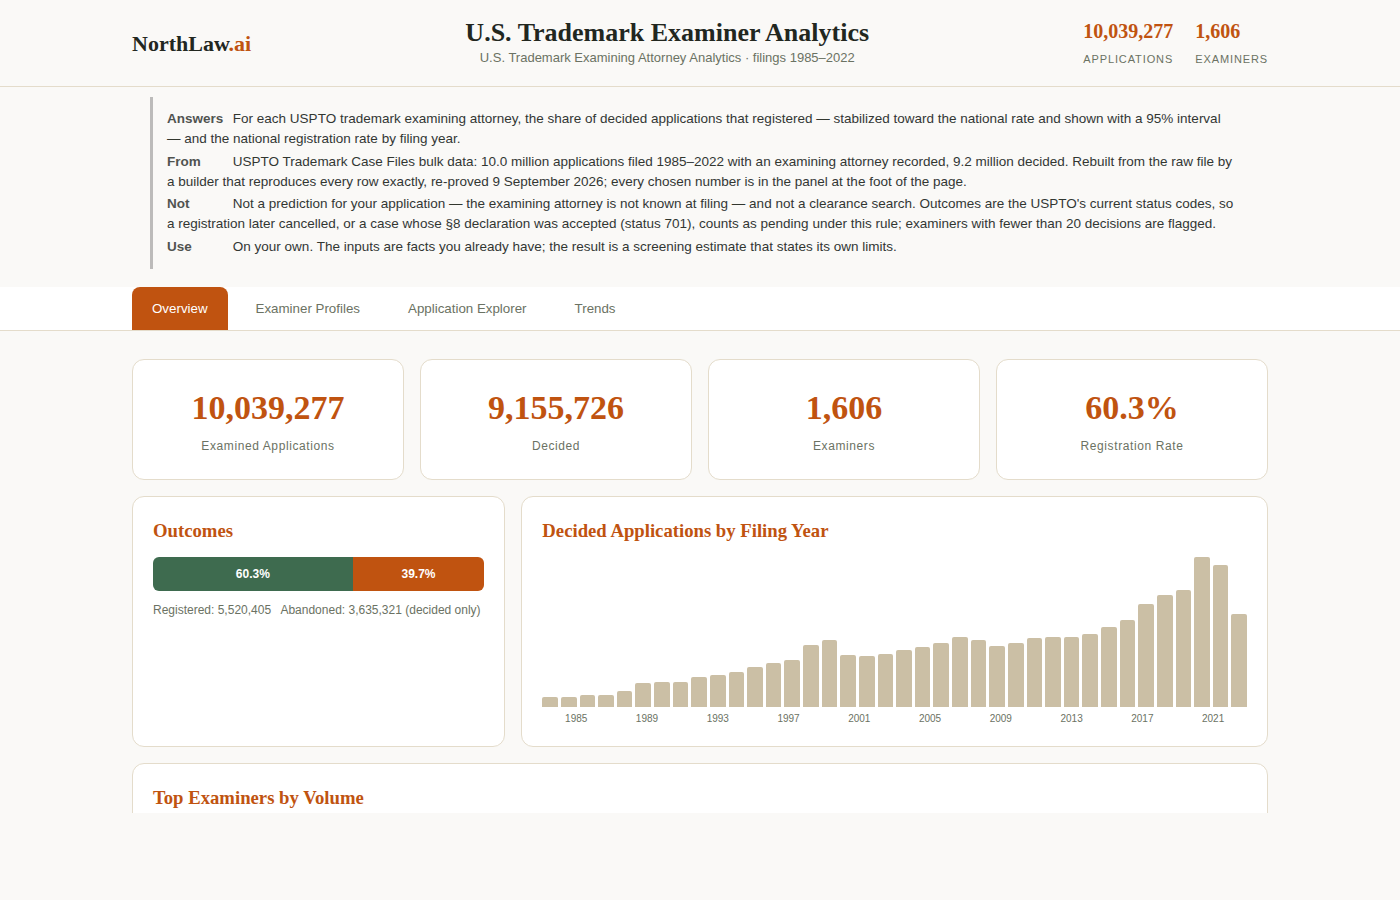Switch to the Examiner Profiles tab
This screenshot has width=1400, height=900.
tap(307, 308)
